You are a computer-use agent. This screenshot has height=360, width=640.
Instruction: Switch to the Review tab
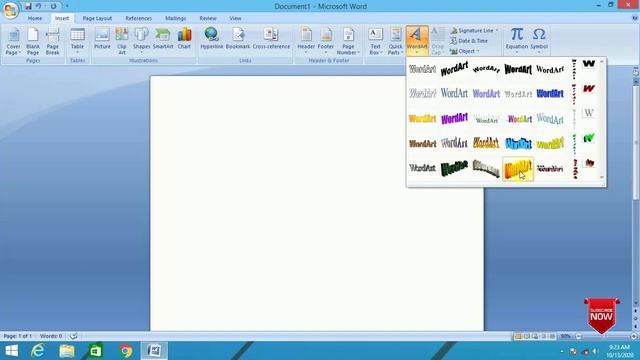[x=208, y=18]
